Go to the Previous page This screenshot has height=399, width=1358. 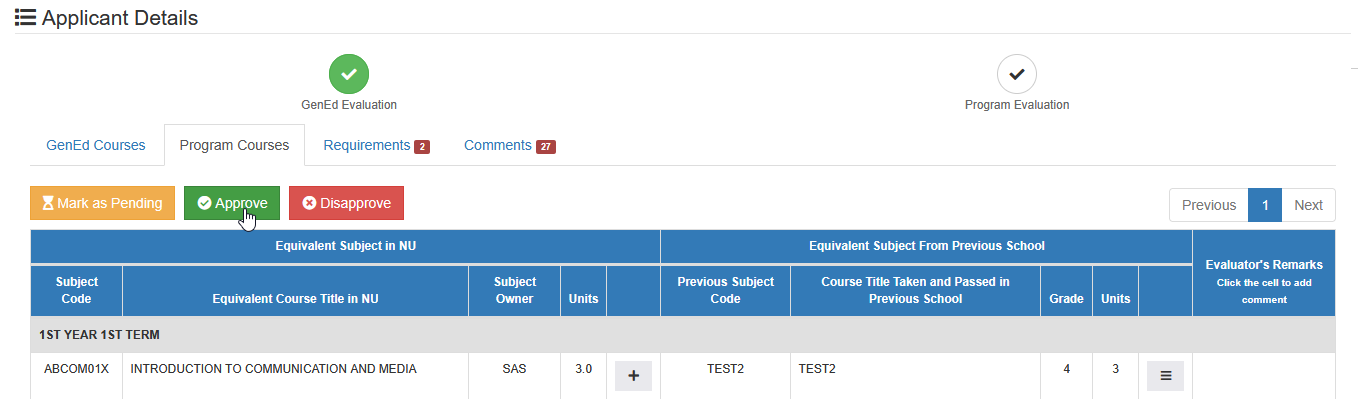[x=1209, y=205]
